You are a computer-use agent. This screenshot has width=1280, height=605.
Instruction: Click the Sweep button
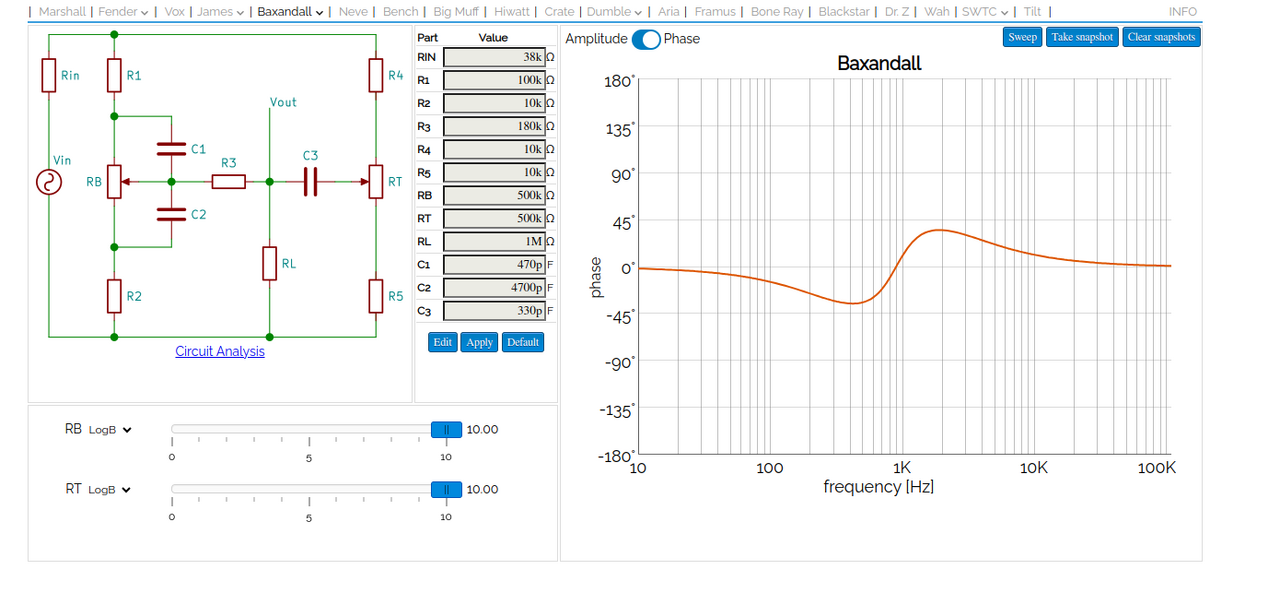coord(1022,37)
